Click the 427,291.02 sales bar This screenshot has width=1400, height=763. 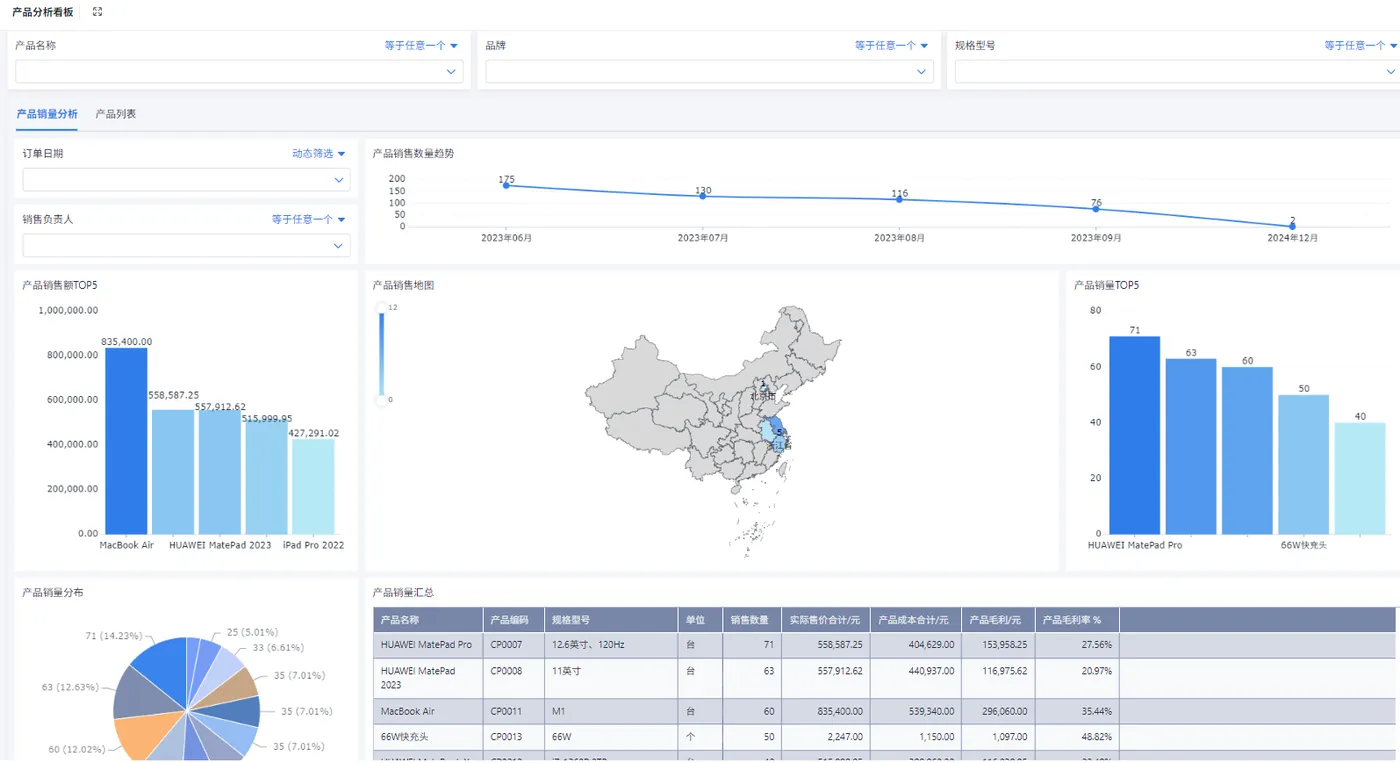[313, 486]
